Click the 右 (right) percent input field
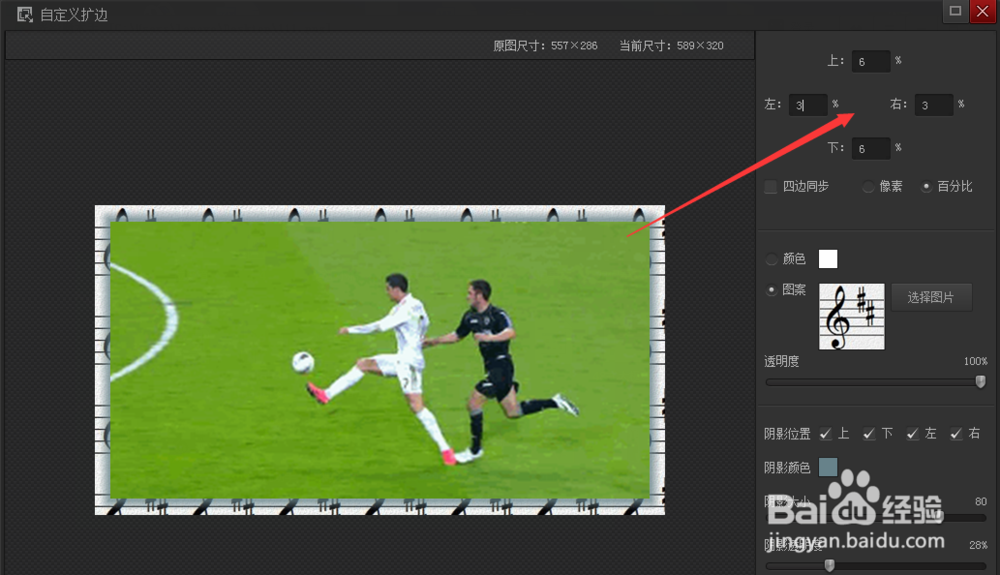1000x575 pixels. (934, 105)
